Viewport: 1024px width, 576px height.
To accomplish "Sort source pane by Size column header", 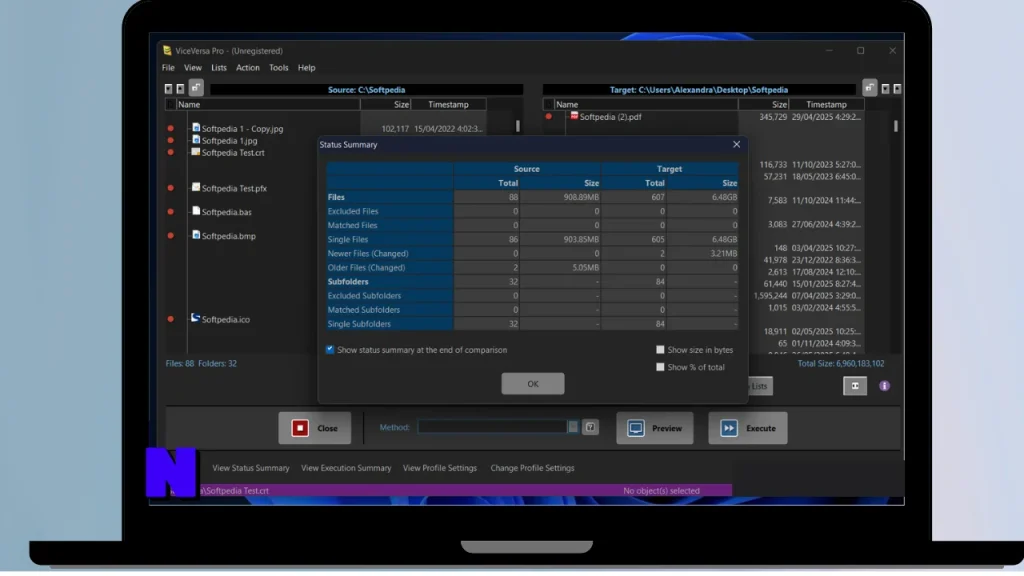I will 385,104.
